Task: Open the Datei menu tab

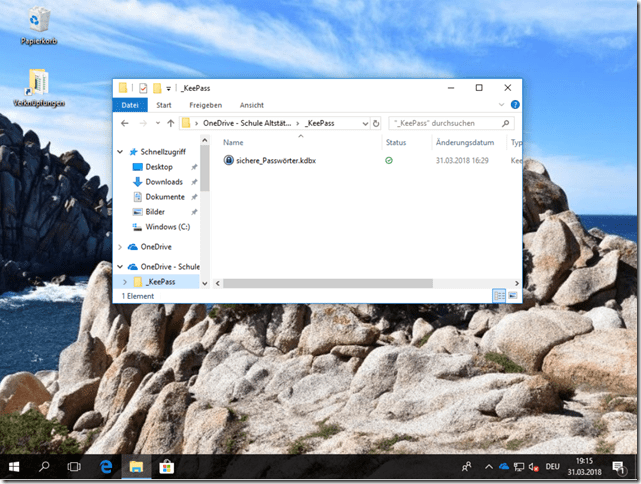Action: (x=130, y=105)
